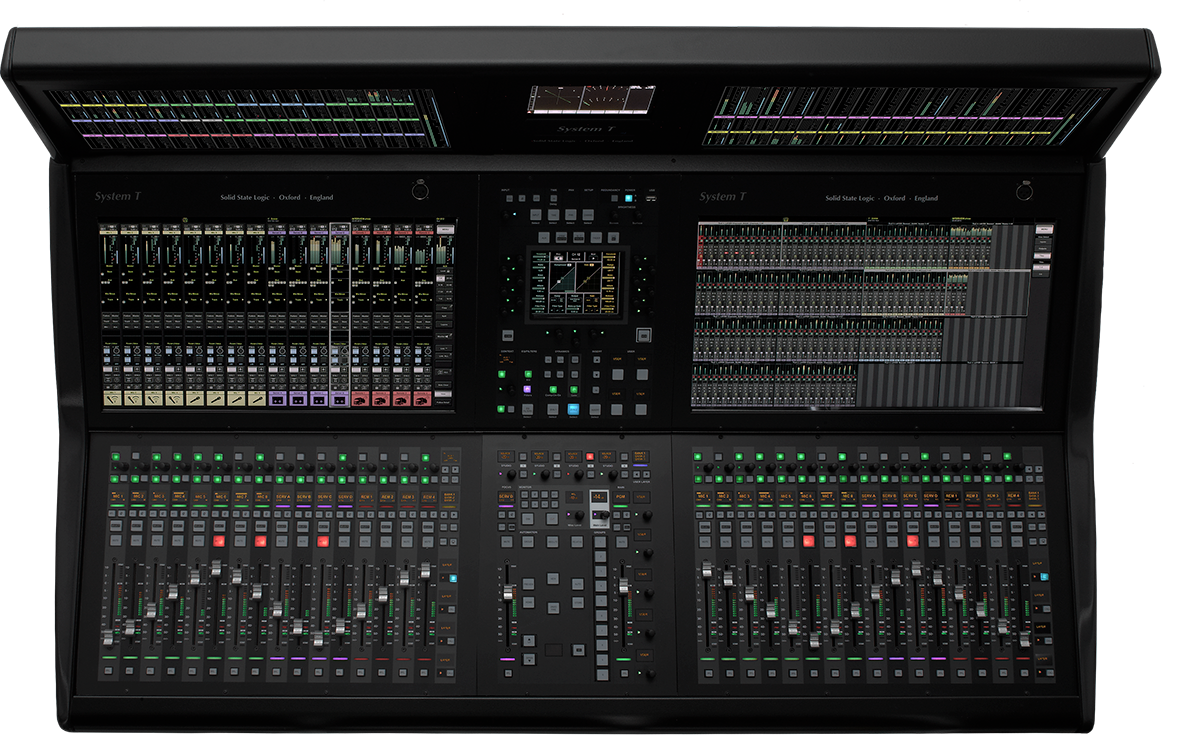
Task: Toggle the red-lit MIC 6 mute in the right fader bay
Action: click(807, 541)
